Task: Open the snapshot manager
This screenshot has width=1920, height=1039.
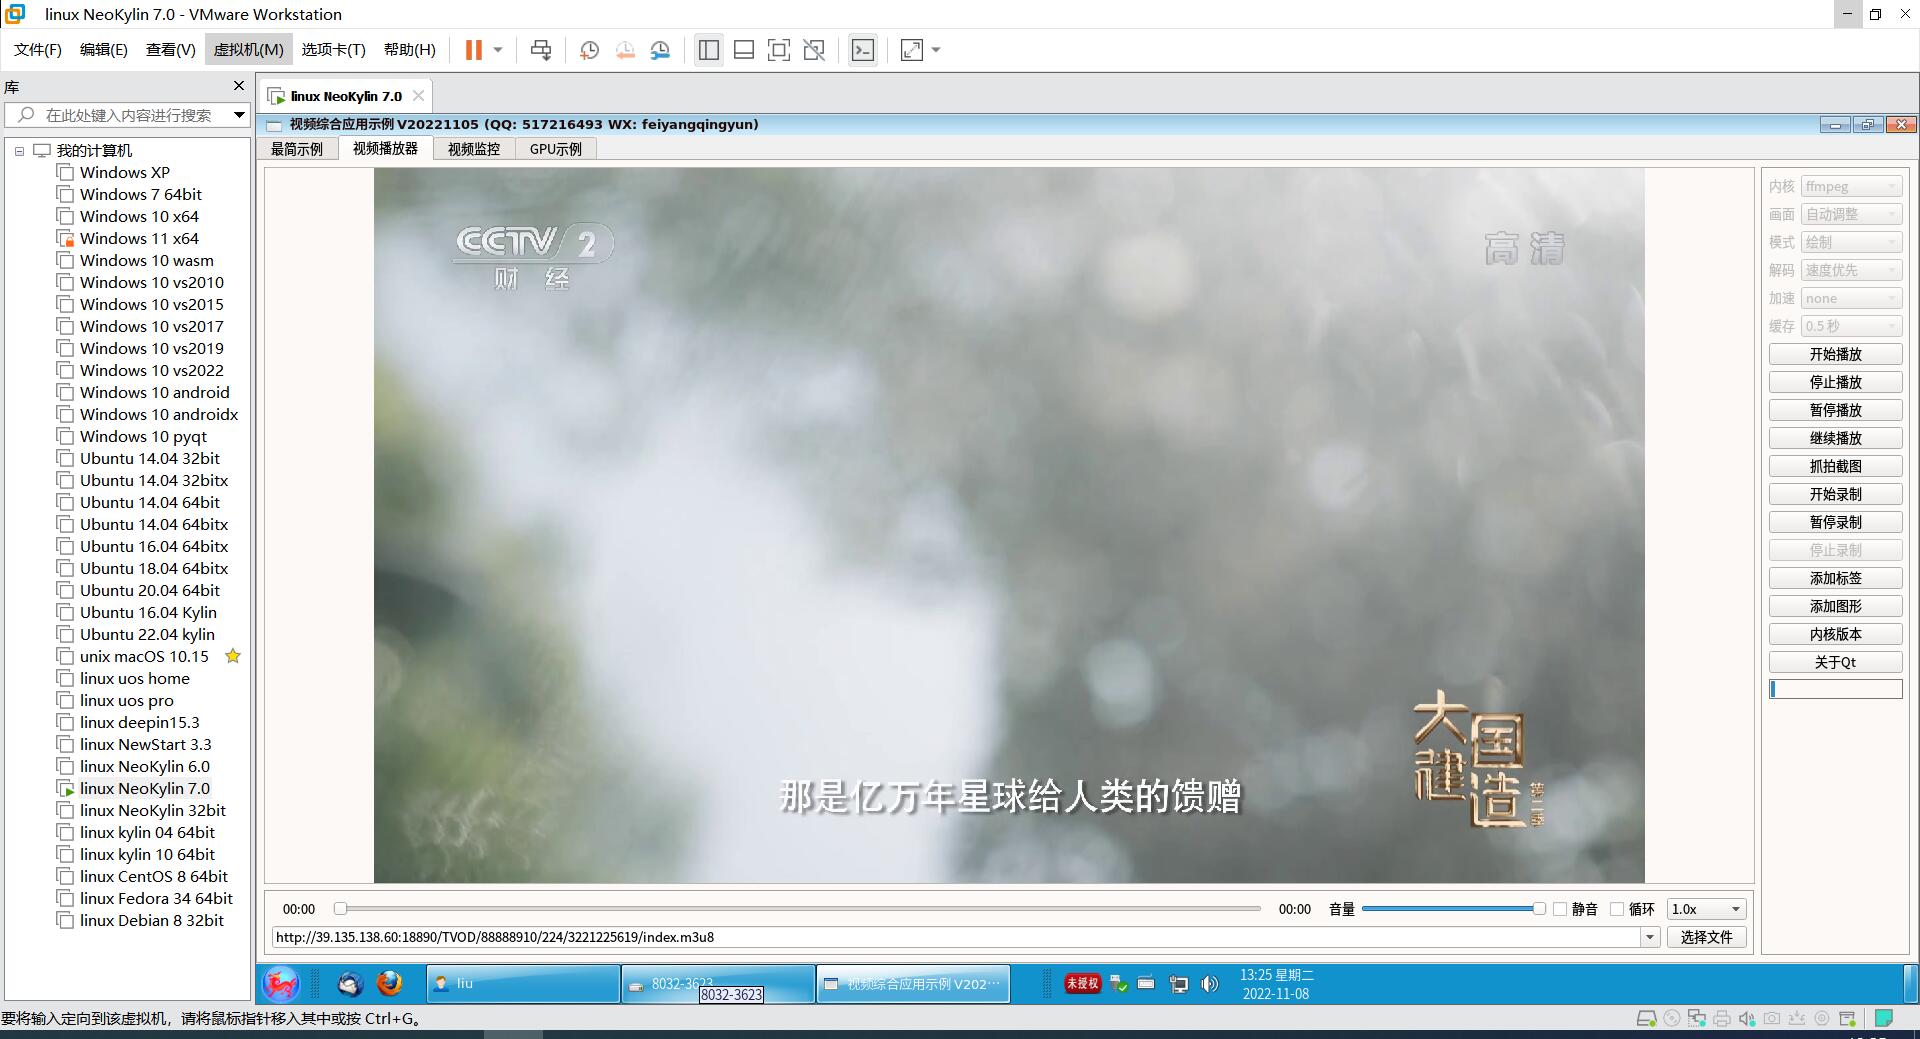Action: (x=660, y=50)
